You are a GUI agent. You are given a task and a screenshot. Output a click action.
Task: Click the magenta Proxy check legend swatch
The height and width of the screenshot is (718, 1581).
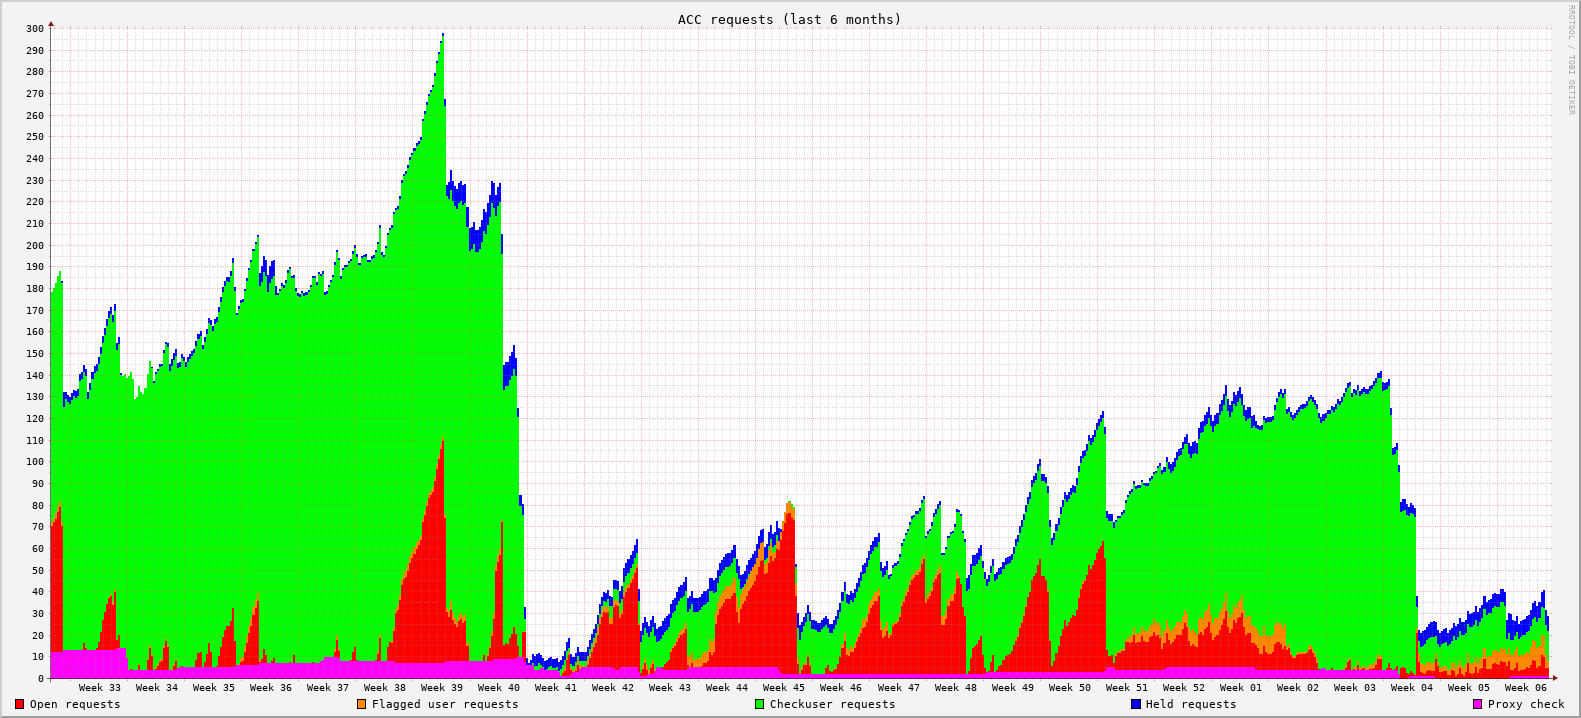click(x=1477, y=704)
